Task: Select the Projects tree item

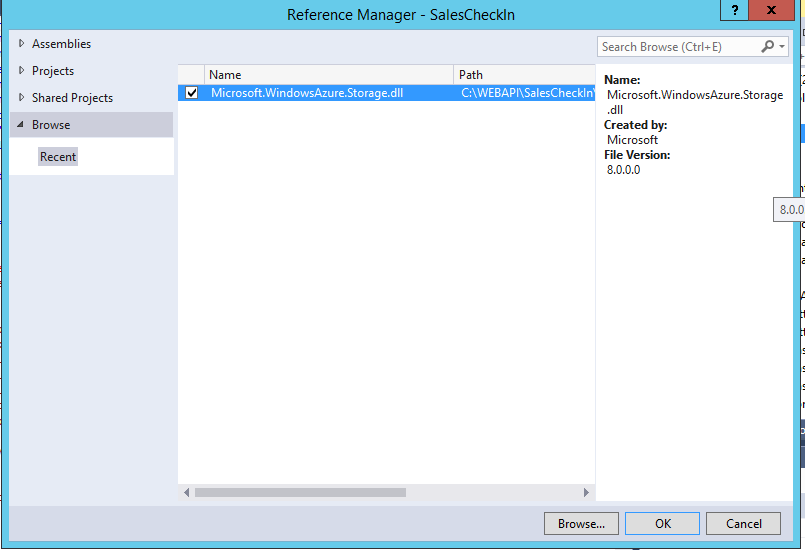Action: pyautogui.click(x=53, y=71)
